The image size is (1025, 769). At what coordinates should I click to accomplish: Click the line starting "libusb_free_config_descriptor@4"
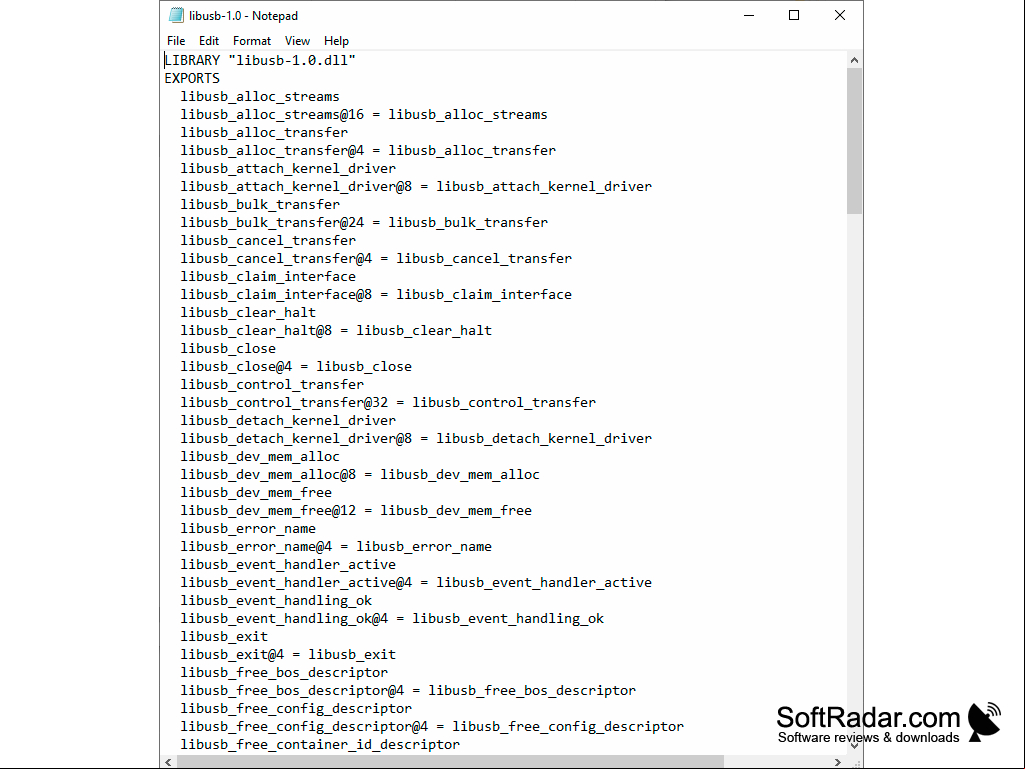[432, 726]
